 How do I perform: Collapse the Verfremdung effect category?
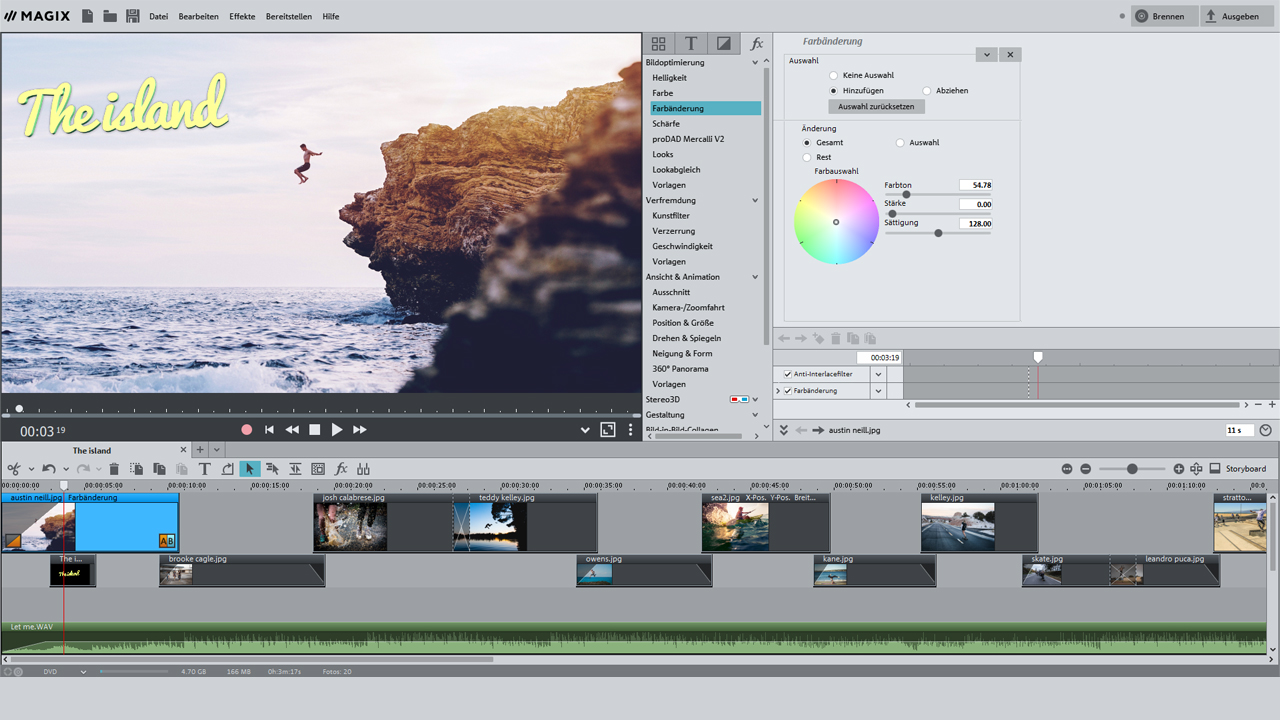[756, 200]
